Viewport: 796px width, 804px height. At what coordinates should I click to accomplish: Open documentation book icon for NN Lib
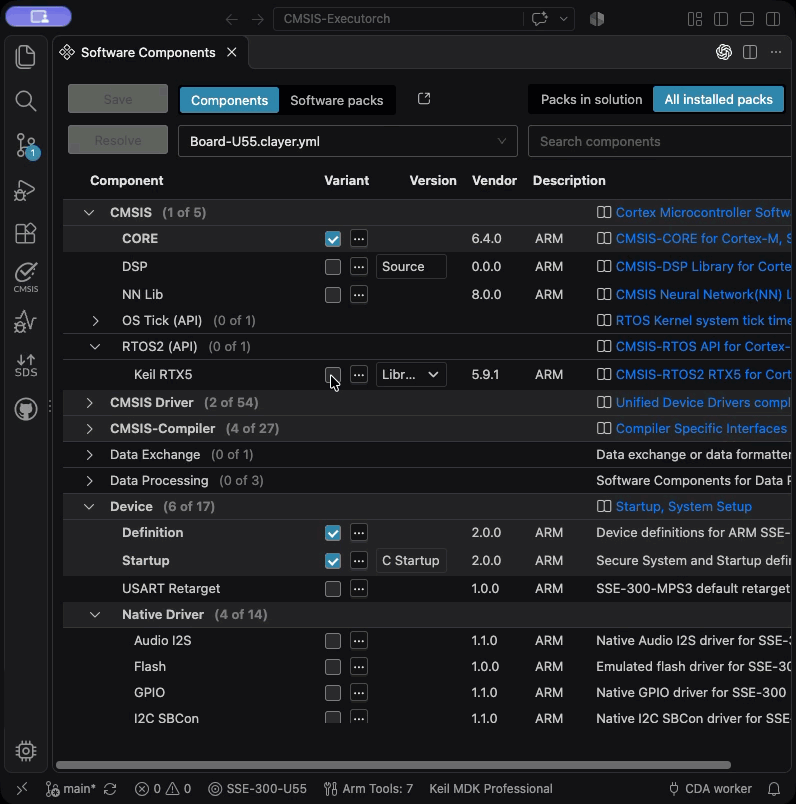click(604, 294)
